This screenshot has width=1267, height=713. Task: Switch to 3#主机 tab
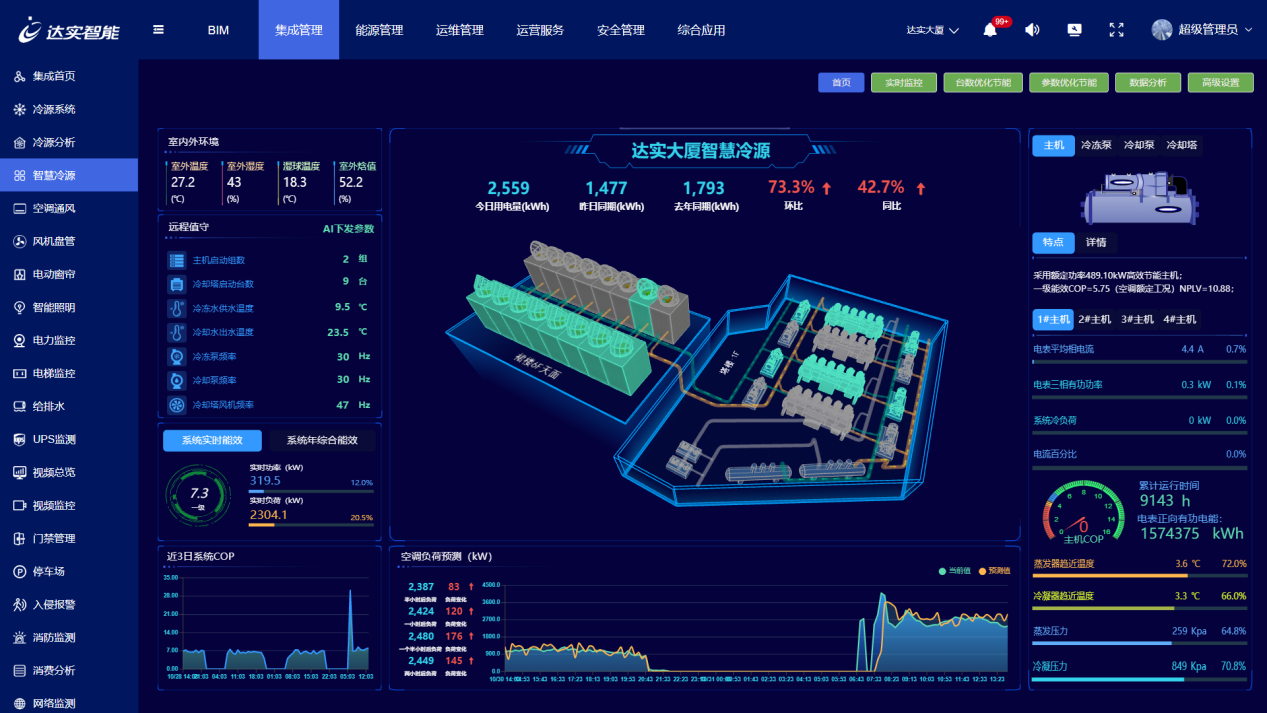coord(1137,320)
